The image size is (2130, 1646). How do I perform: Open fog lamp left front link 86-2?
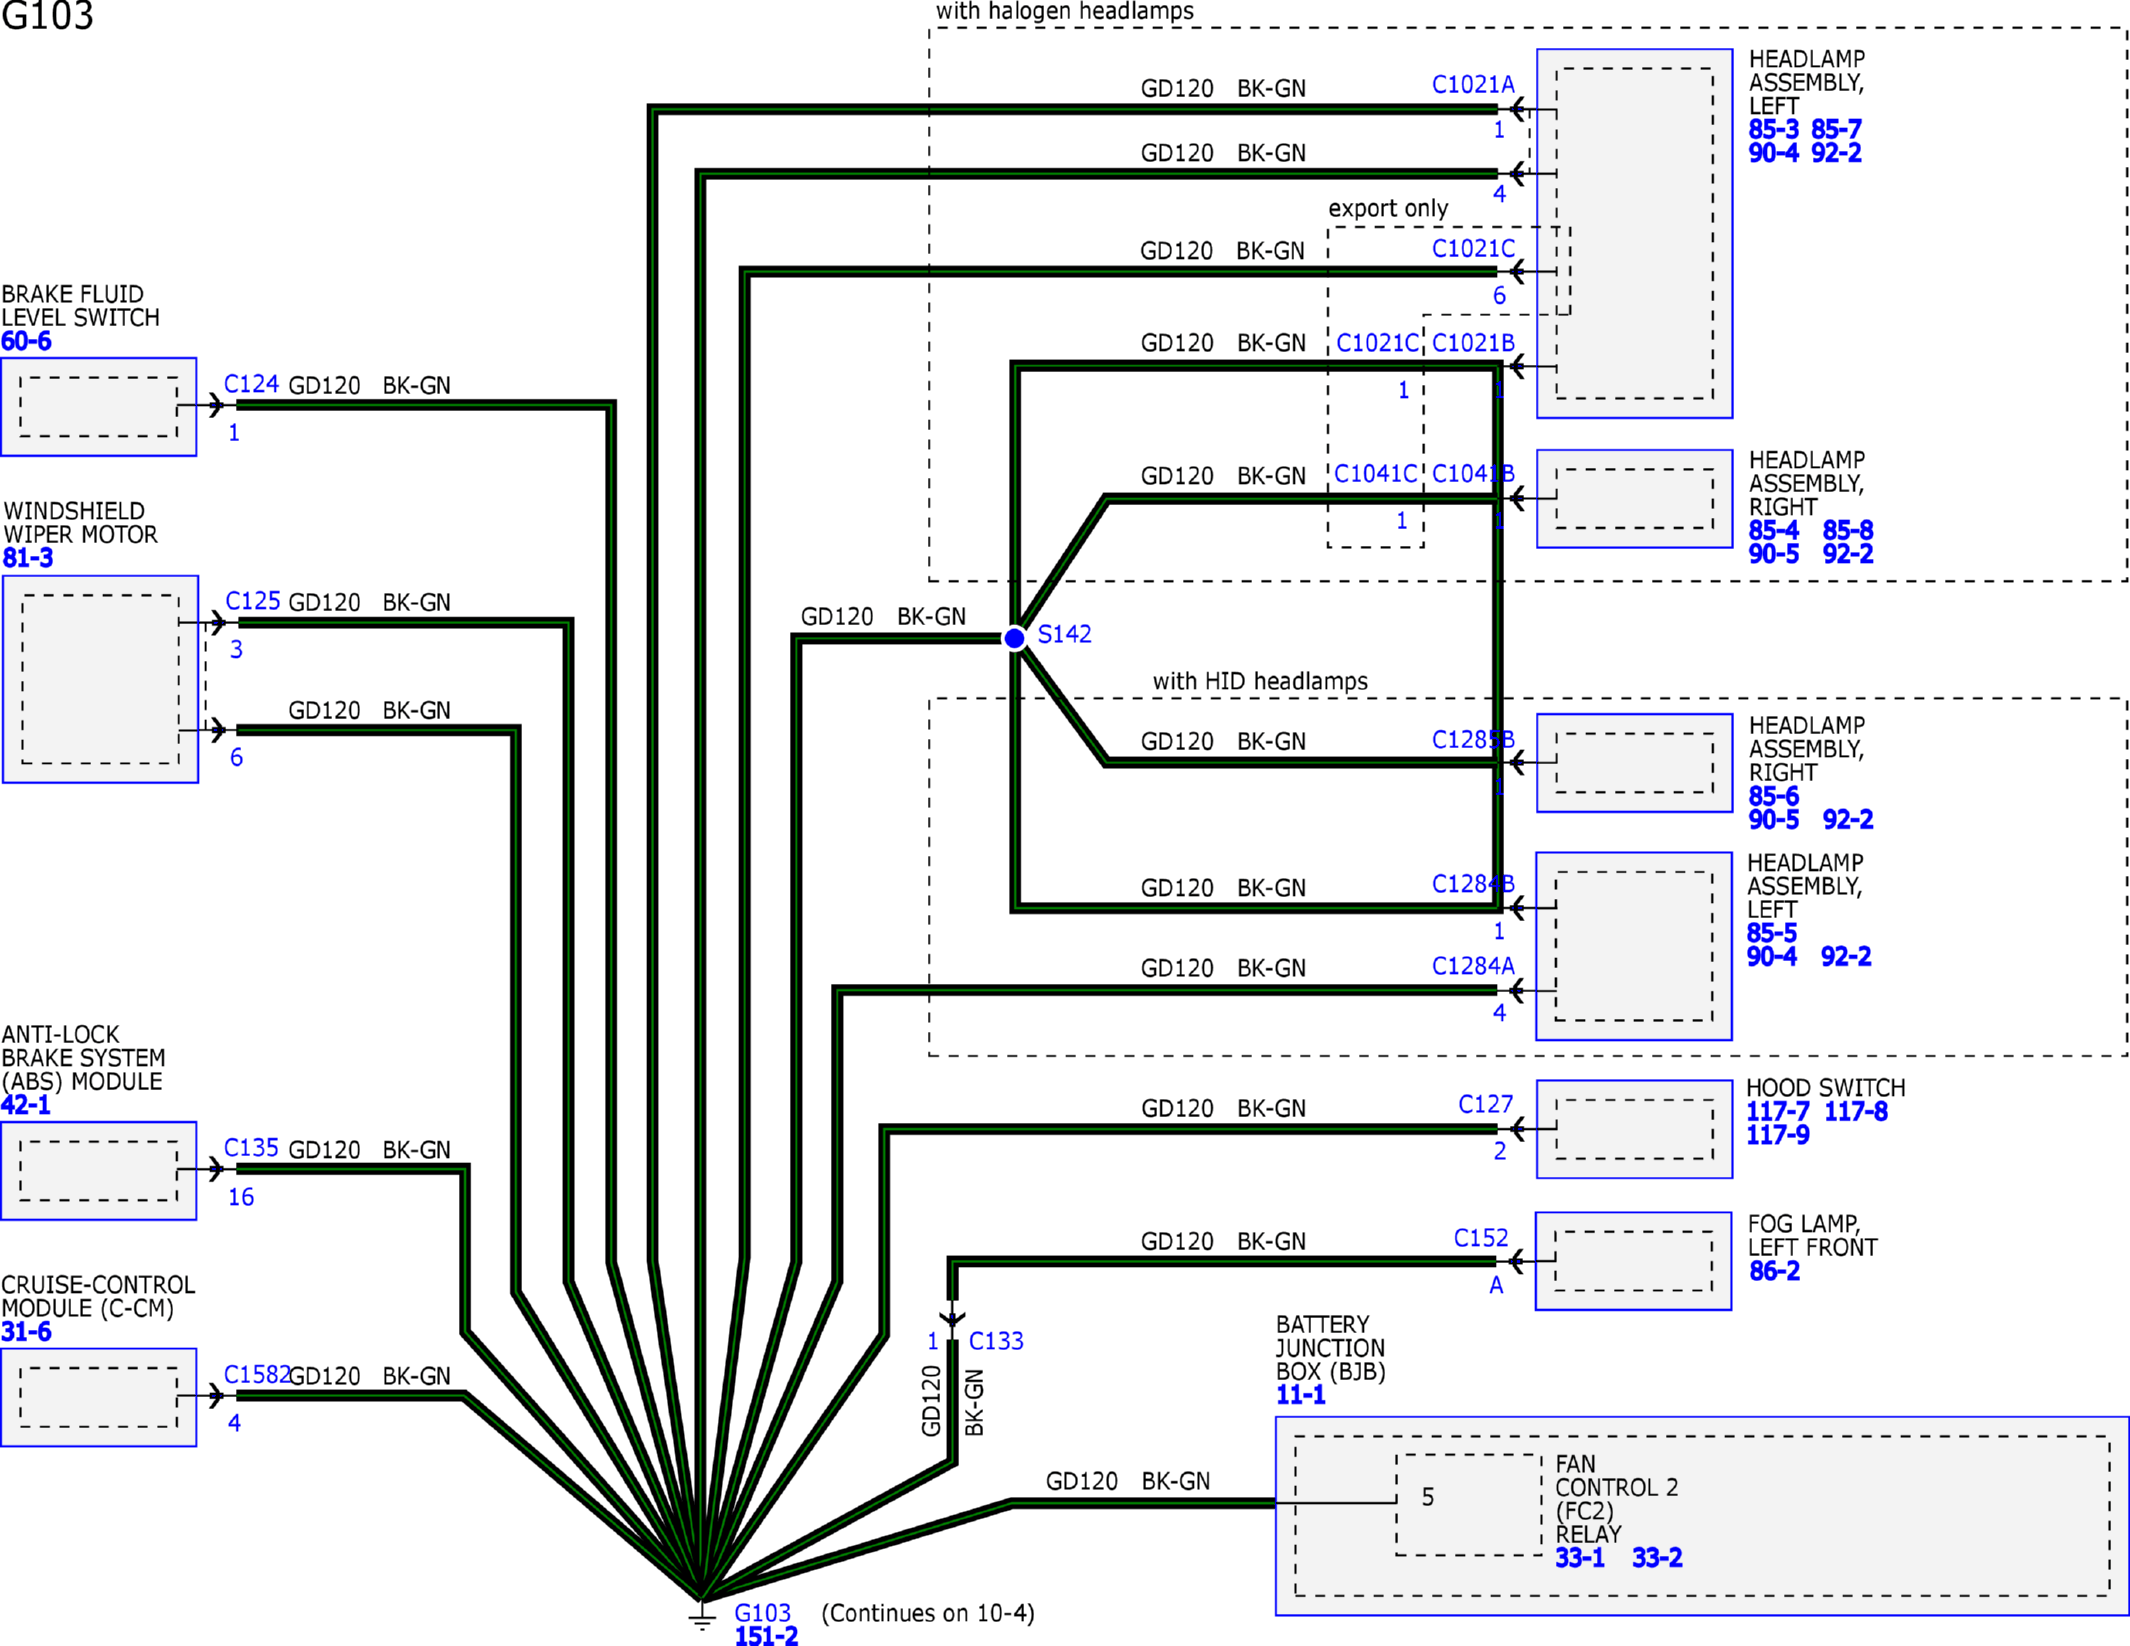coord(1774,1271)
